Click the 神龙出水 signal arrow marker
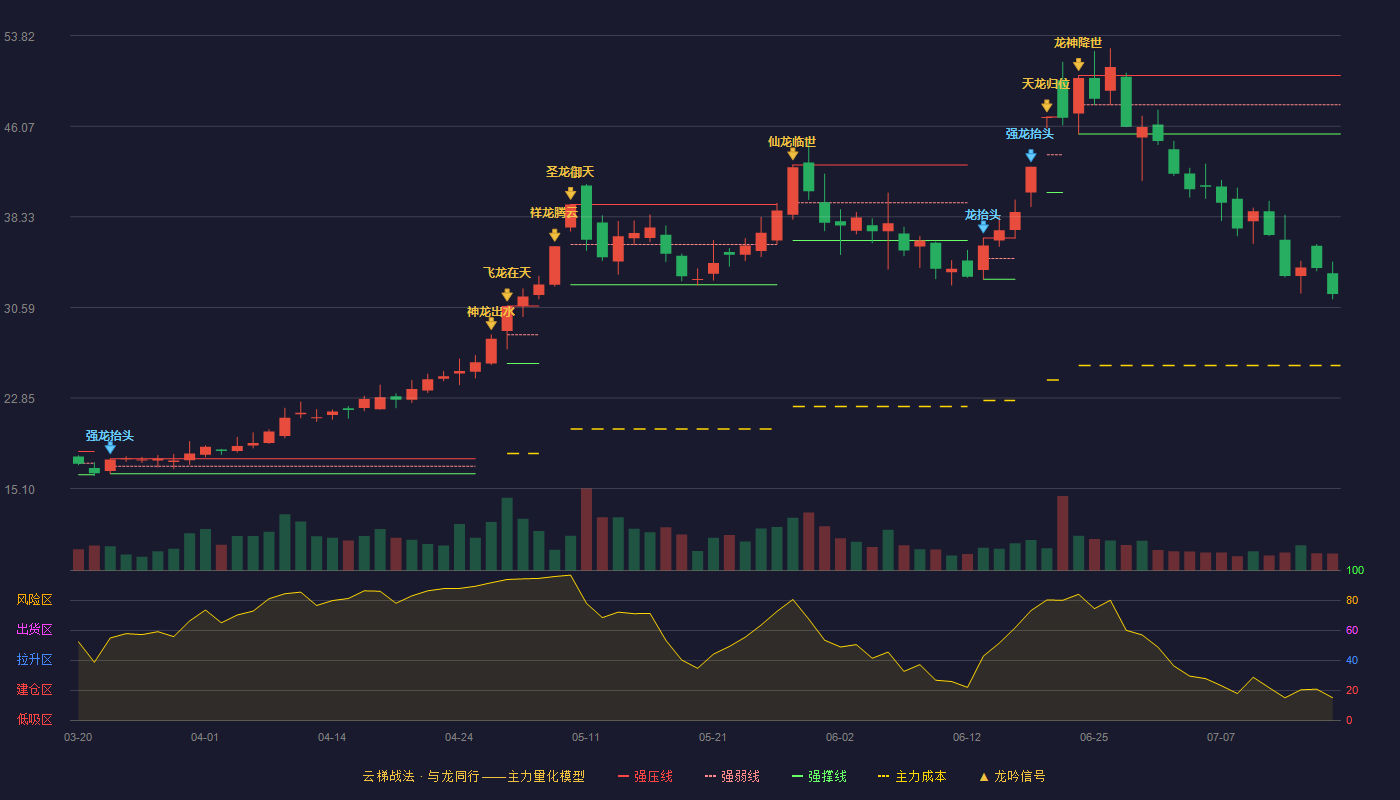The height and width of the screenshot is (800, 1400). [491, 324]
